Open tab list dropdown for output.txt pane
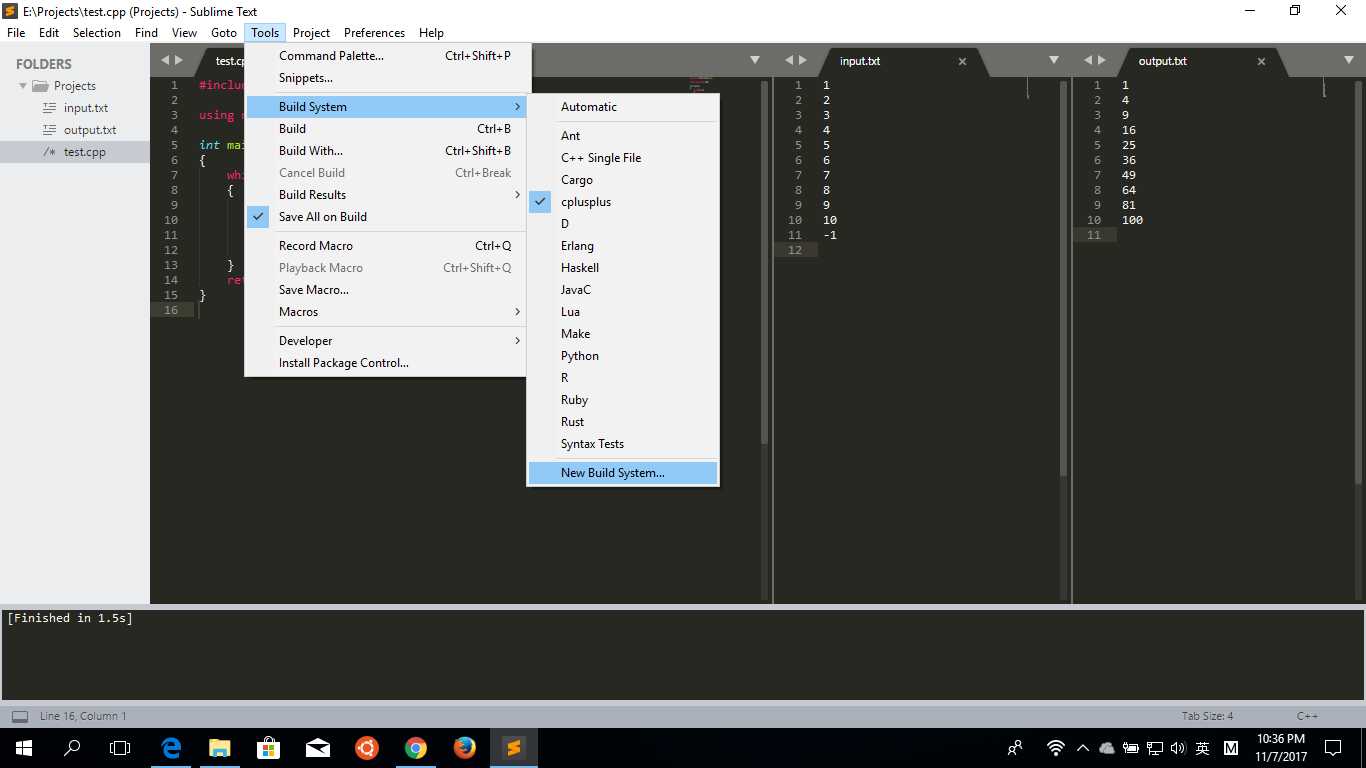The image size is (1366, 768). (x=1349, y=60)
